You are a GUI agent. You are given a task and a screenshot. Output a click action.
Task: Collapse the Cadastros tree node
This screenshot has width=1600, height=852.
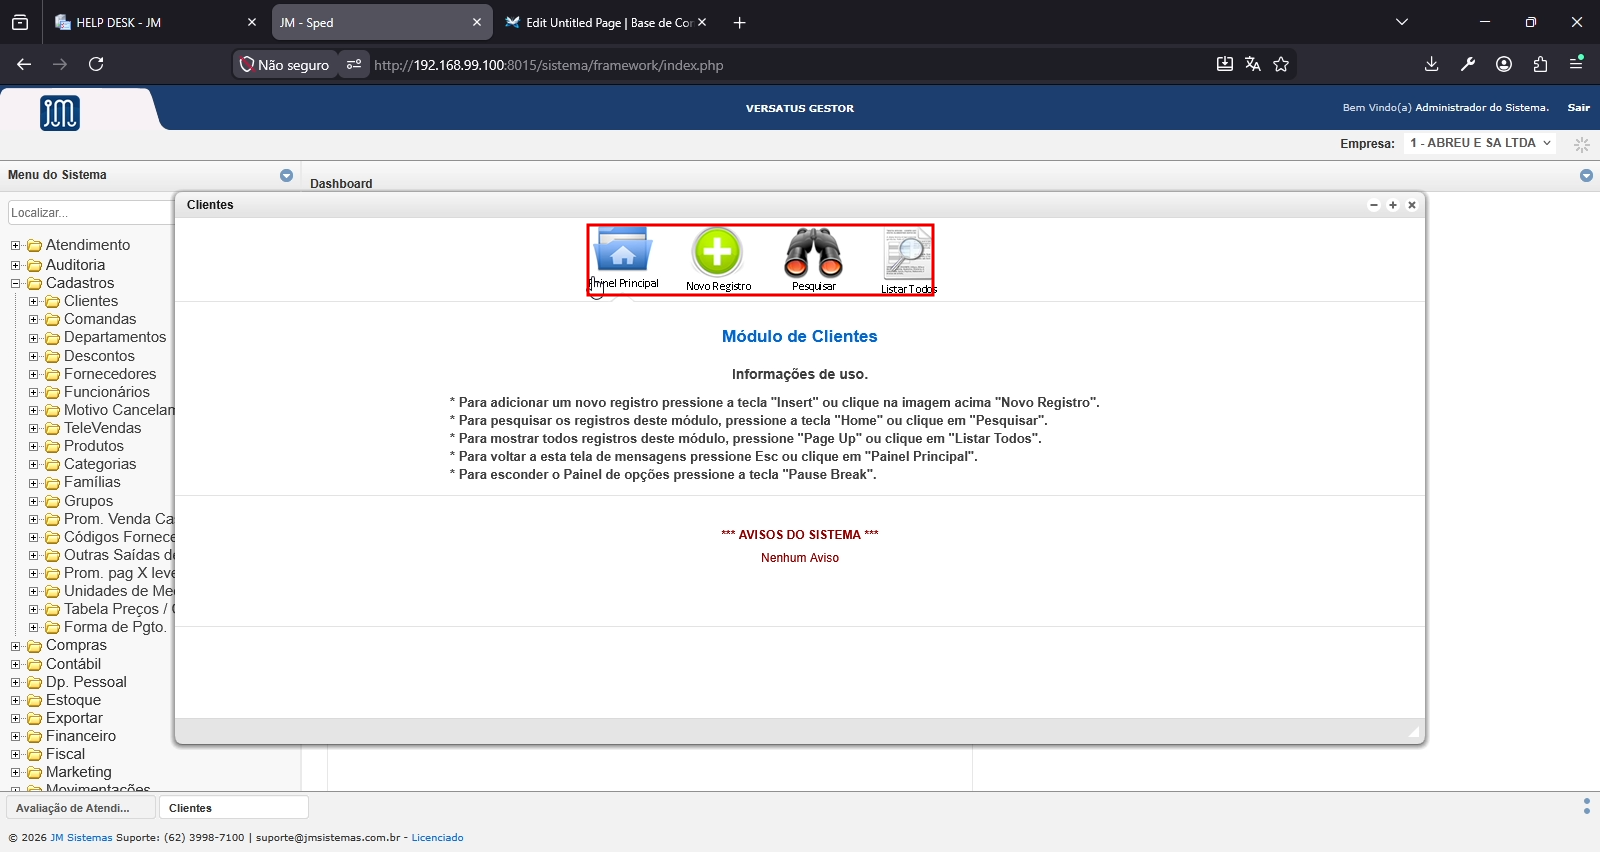coord(16,283)
